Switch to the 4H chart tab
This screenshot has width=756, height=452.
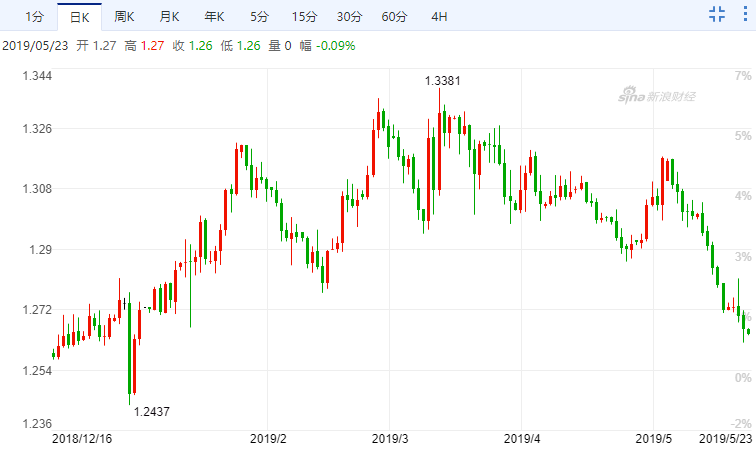click(x=439, y=17)
